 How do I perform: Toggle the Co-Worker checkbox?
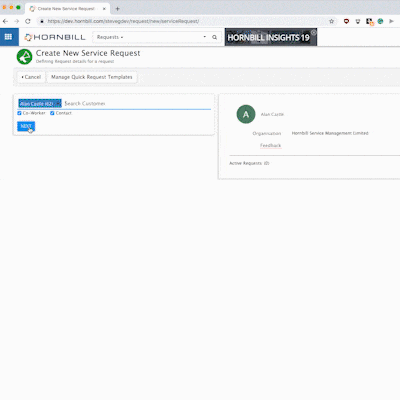click(x=19, y=113)
